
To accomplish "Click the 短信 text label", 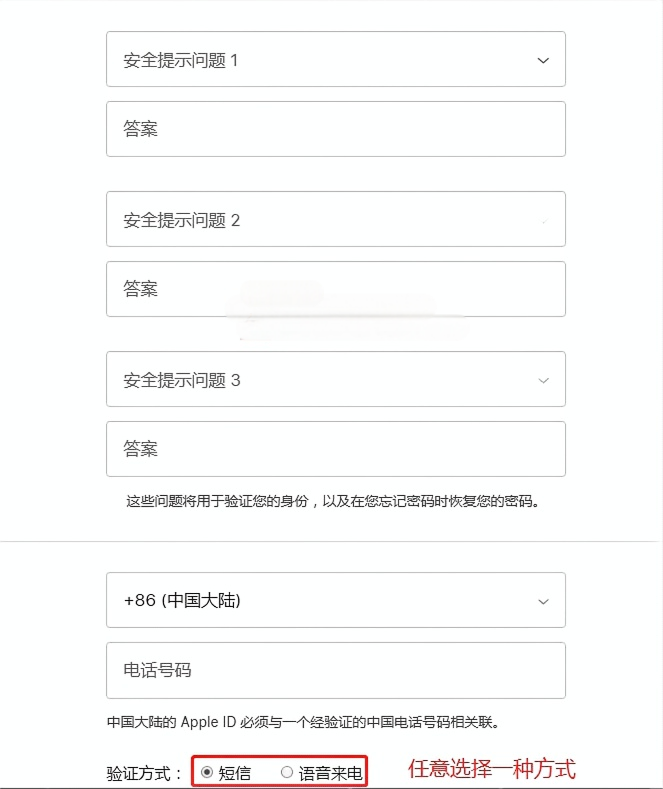I will 234,773.
